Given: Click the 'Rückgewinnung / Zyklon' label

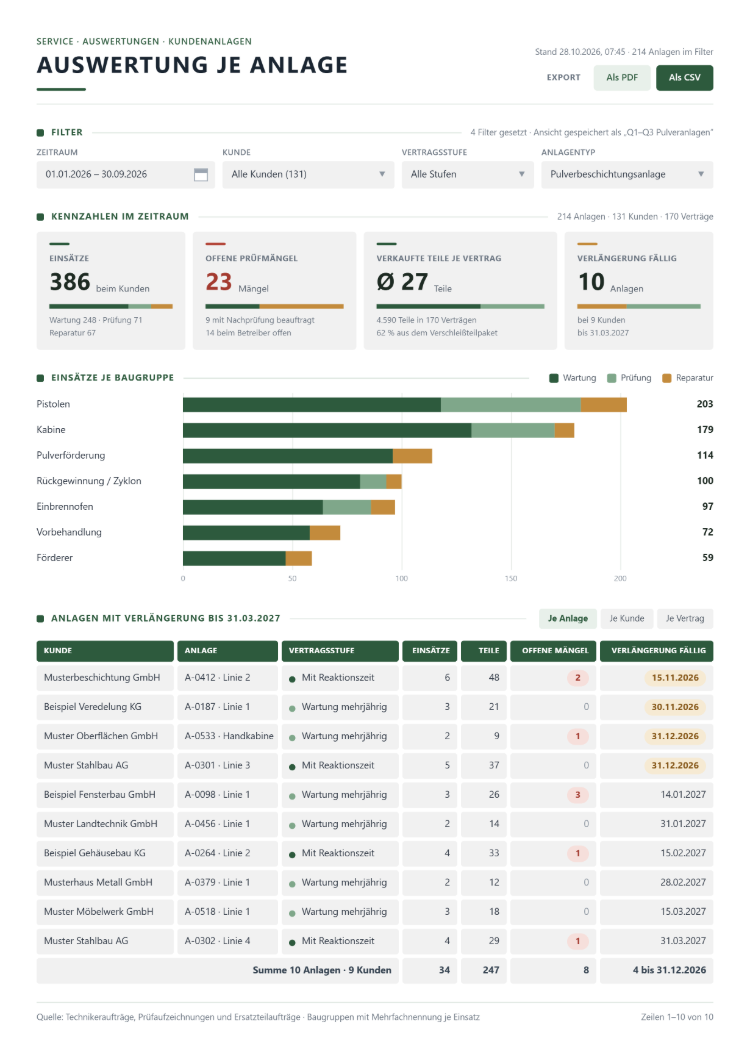Looking at the screenshot, I should pos(89,481).
